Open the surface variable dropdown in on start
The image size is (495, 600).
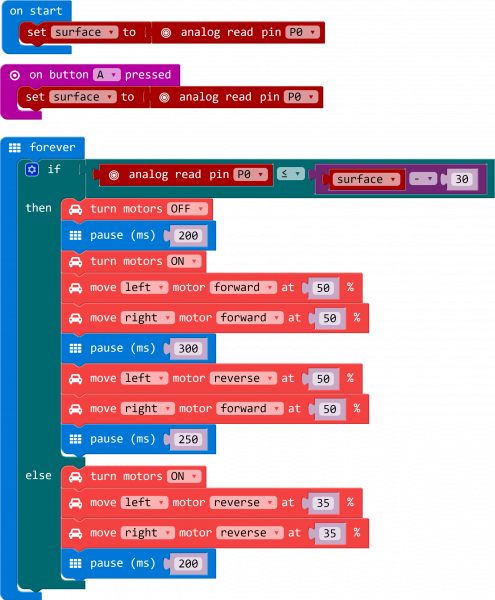click(x=85, y=32)
